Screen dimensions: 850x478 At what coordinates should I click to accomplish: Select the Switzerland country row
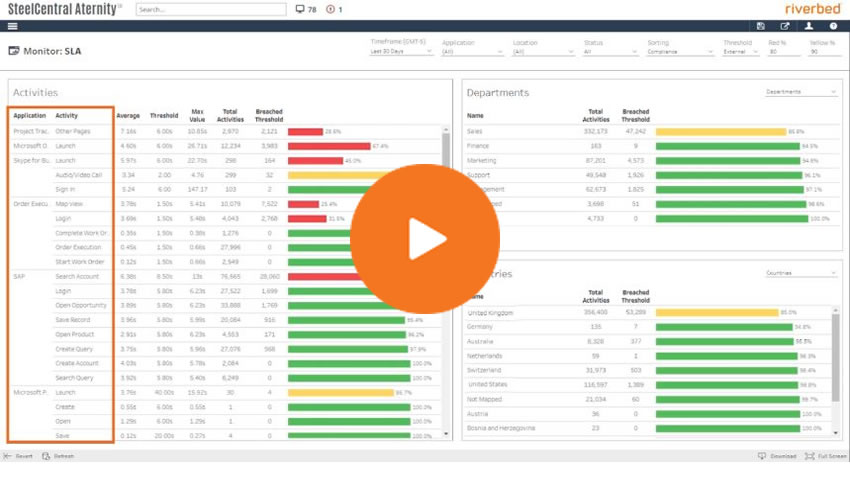(648, 370)
